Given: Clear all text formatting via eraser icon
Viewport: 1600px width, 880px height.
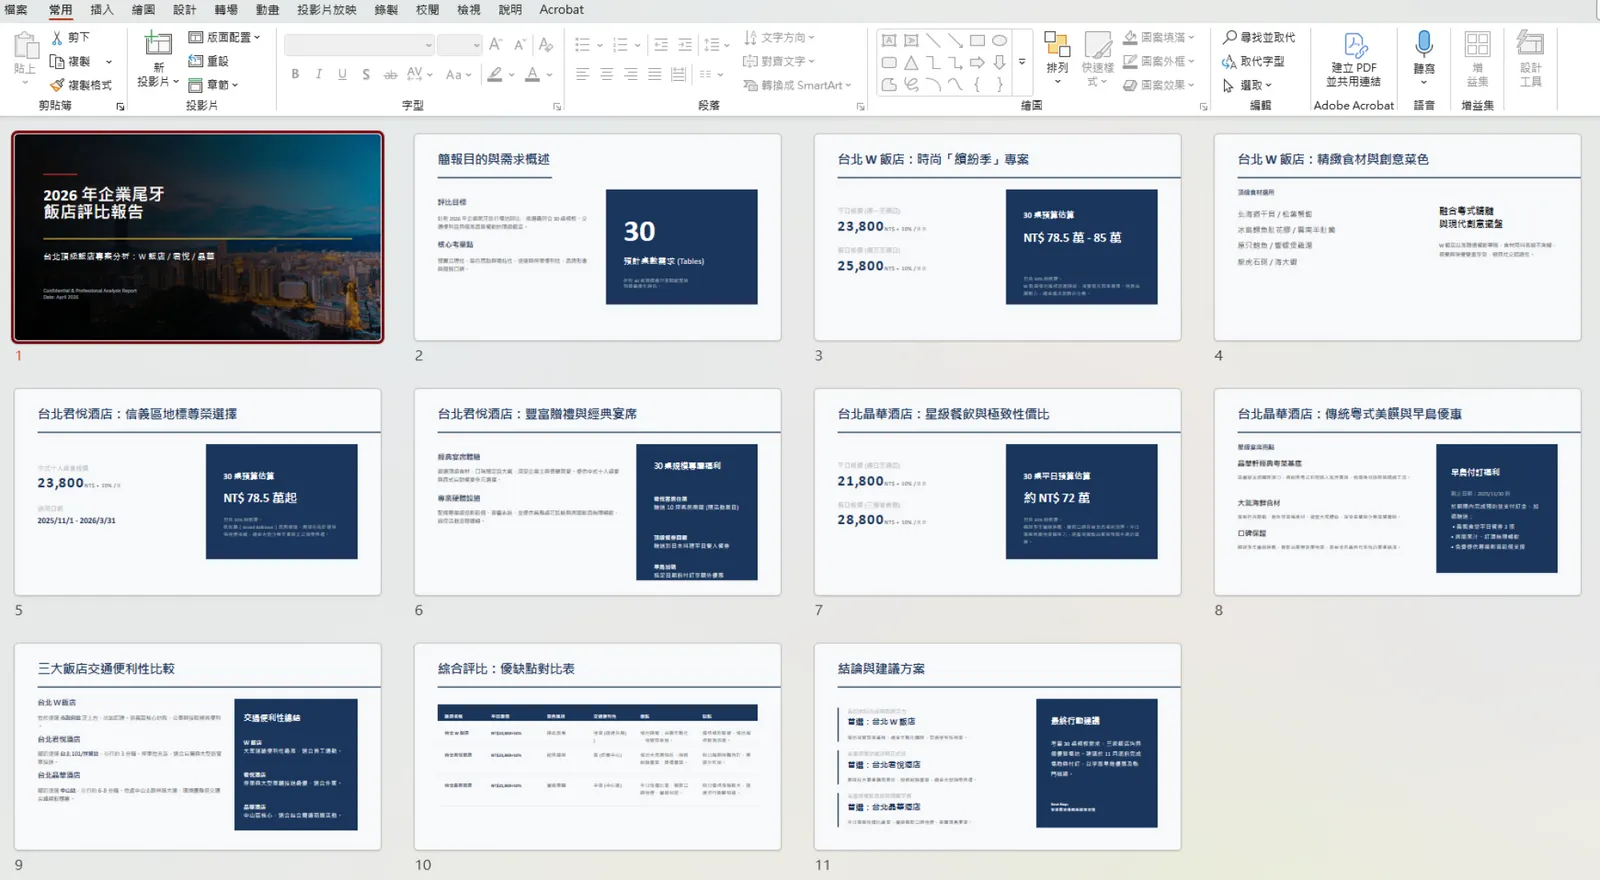Looking at the screenshot, I should pos(546,45).
